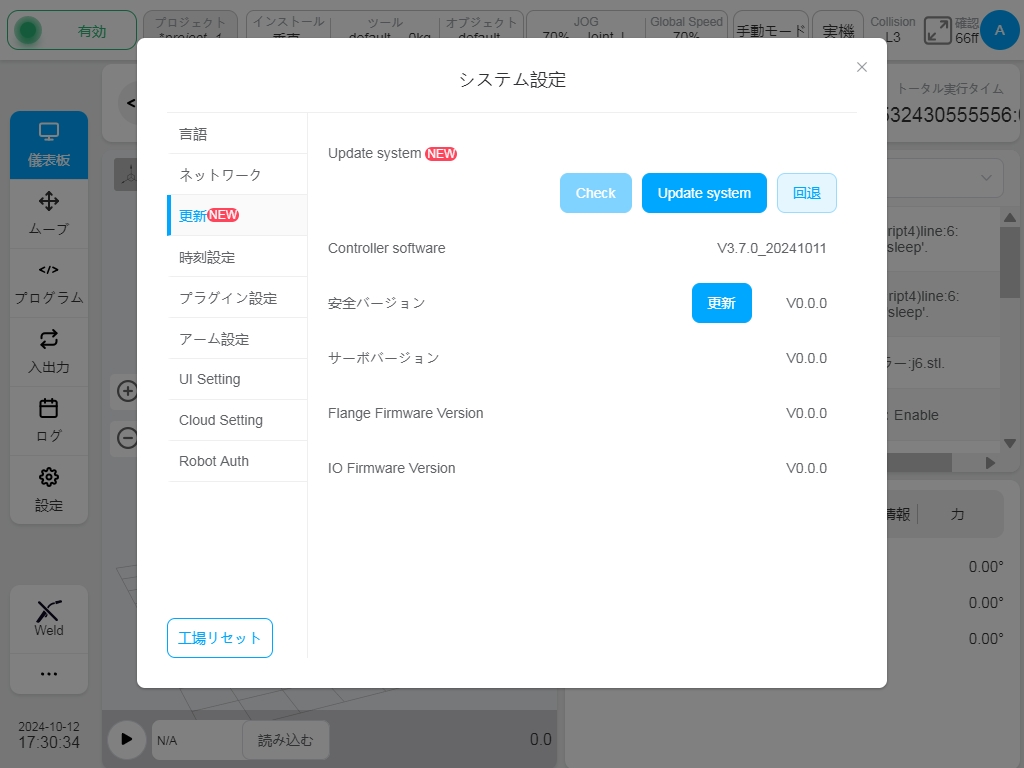Click the 工場リセット factory reset button
The width and height of the screenshot is (1024, 768).
(220, 638)
